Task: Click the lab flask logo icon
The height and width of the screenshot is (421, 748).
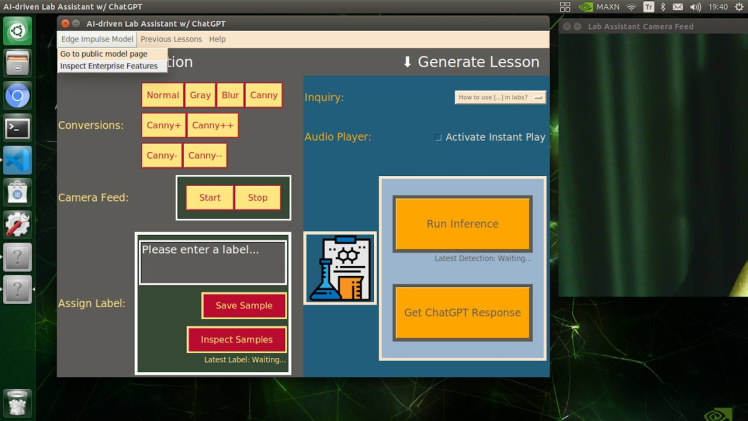Action: (x=340, y=268)
